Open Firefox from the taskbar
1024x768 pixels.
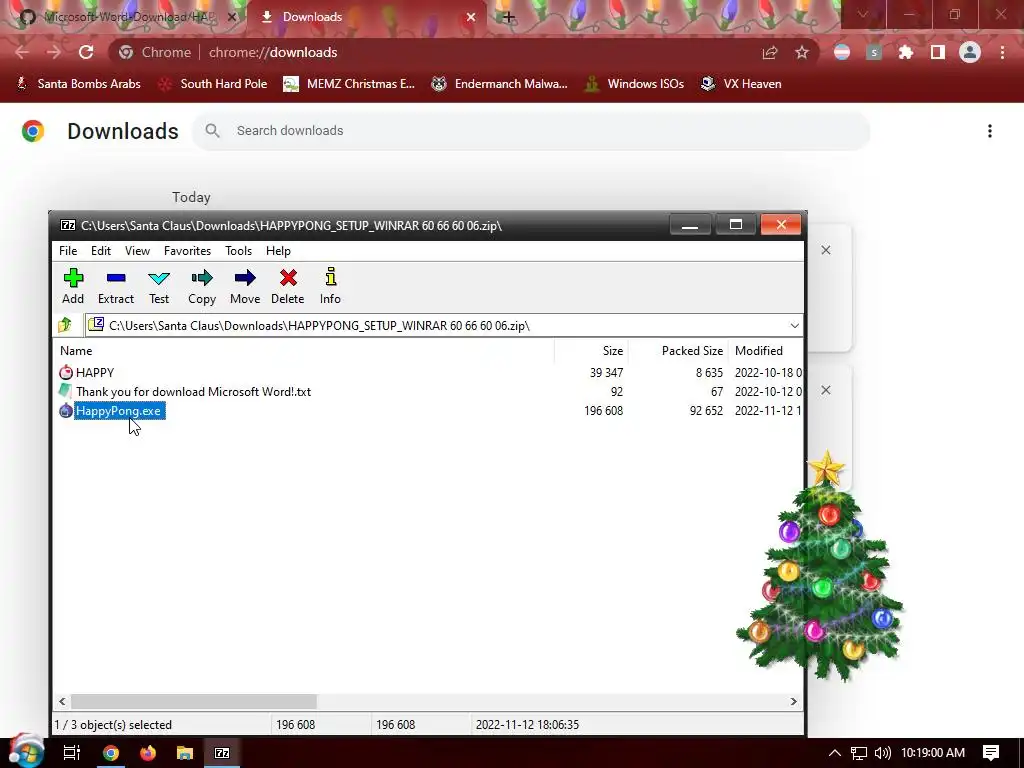148,753
